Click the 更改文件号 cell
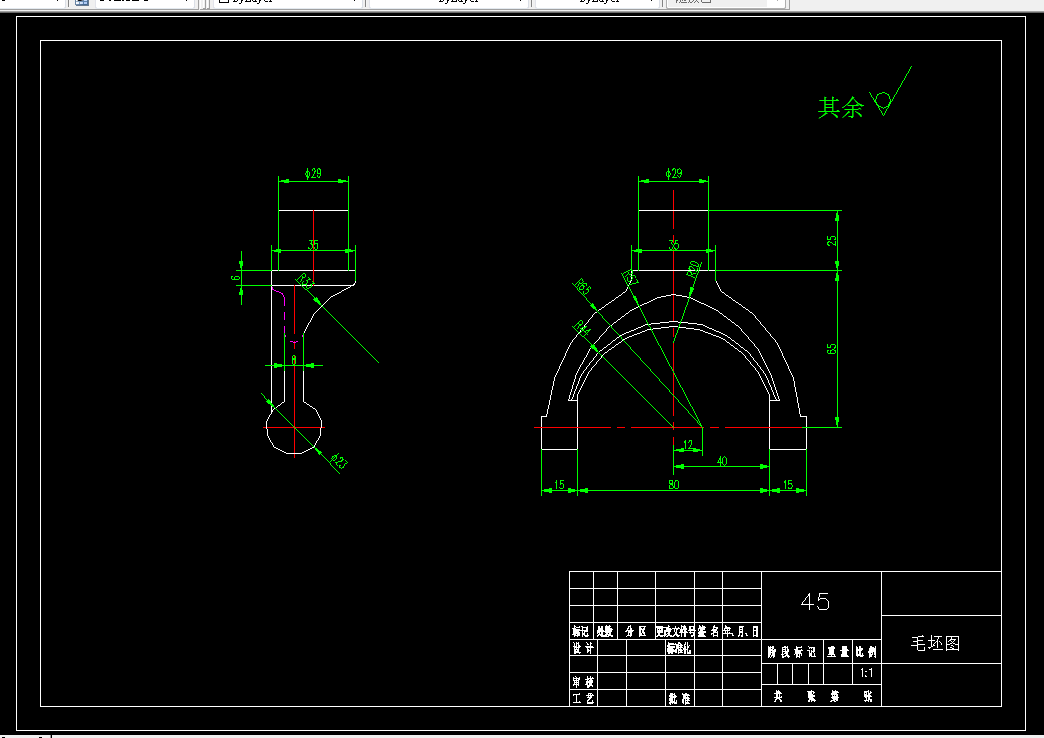This screenshot has width=1044, height=738. [x=675, y=631]
